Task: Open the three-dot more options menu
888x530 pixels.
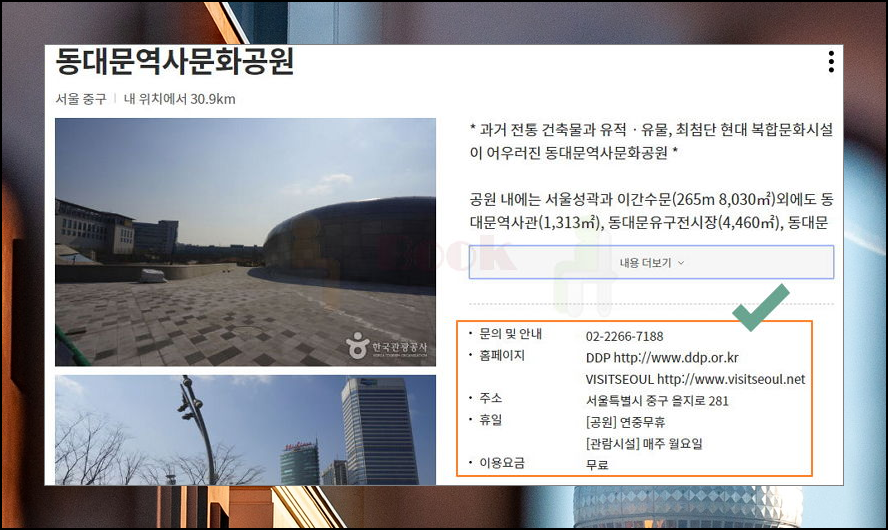Action: (831, 62)
